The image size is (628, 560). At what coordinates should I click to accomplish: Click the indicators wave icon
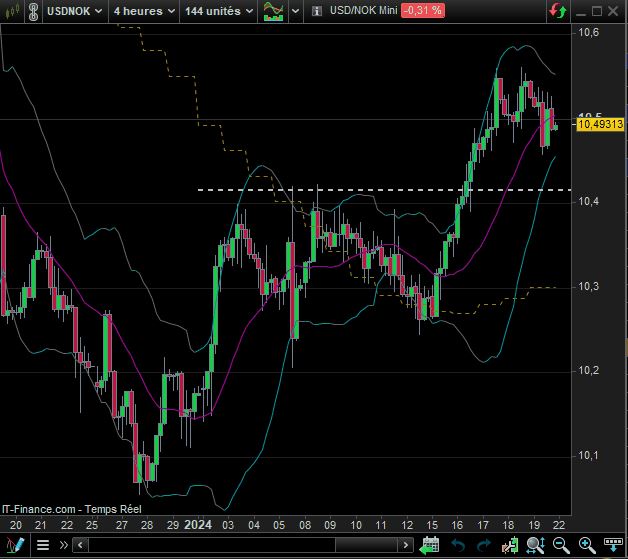click(x=273, y=11)
